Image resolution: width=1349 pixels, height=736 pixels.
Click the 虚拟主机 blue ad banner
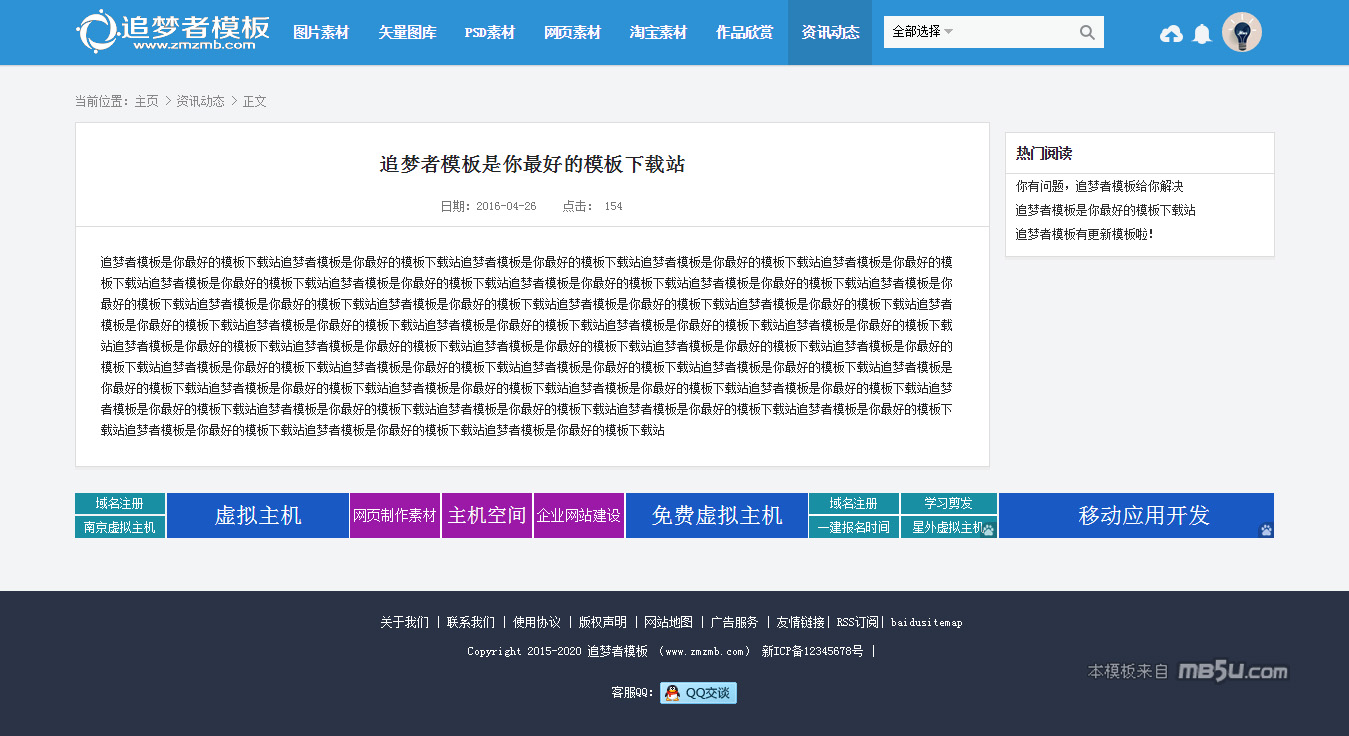[258, 516]
